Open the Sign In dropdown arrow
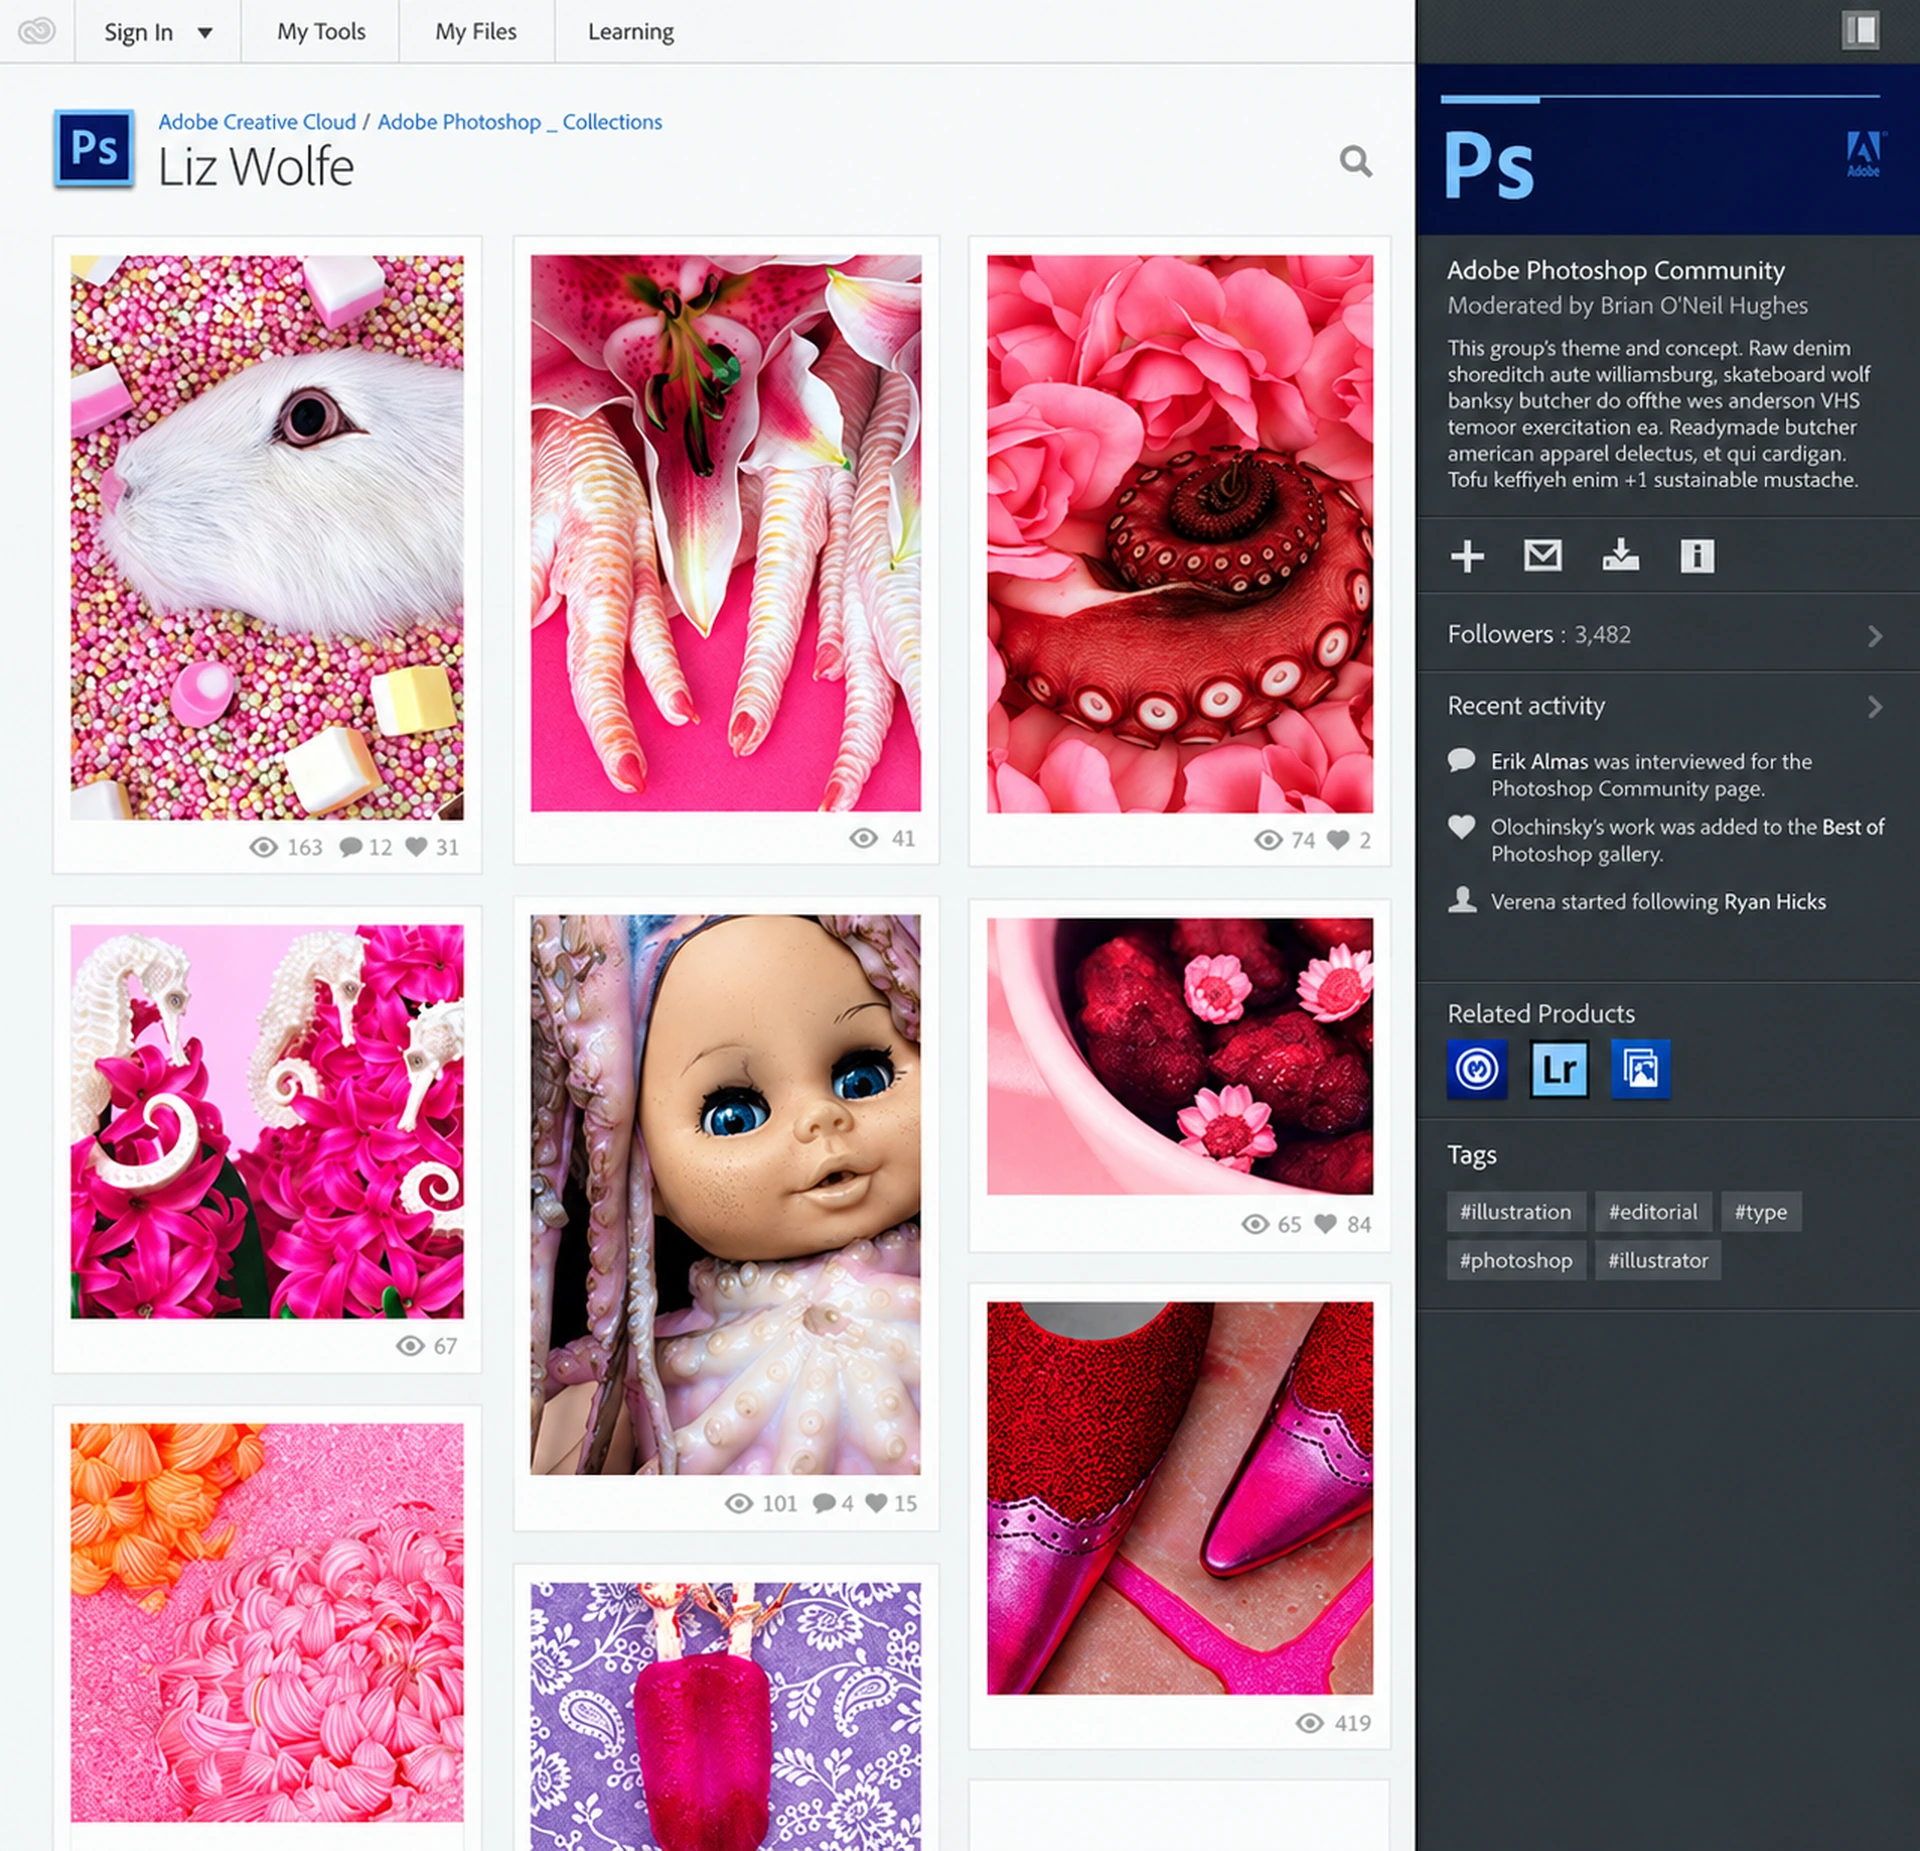This screenshot has height=1851, width=1920. pyautogui.click(x=205, y=32)
